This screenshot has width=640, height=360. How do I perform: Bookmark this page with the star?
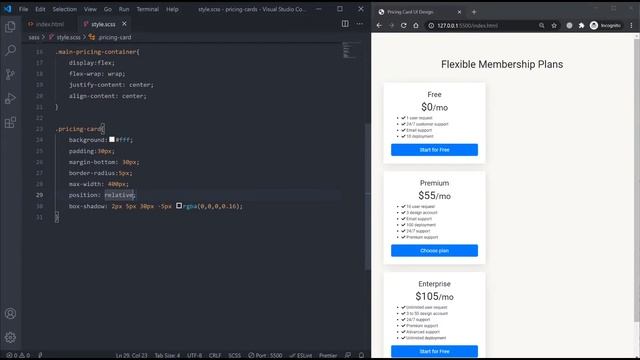554,25
